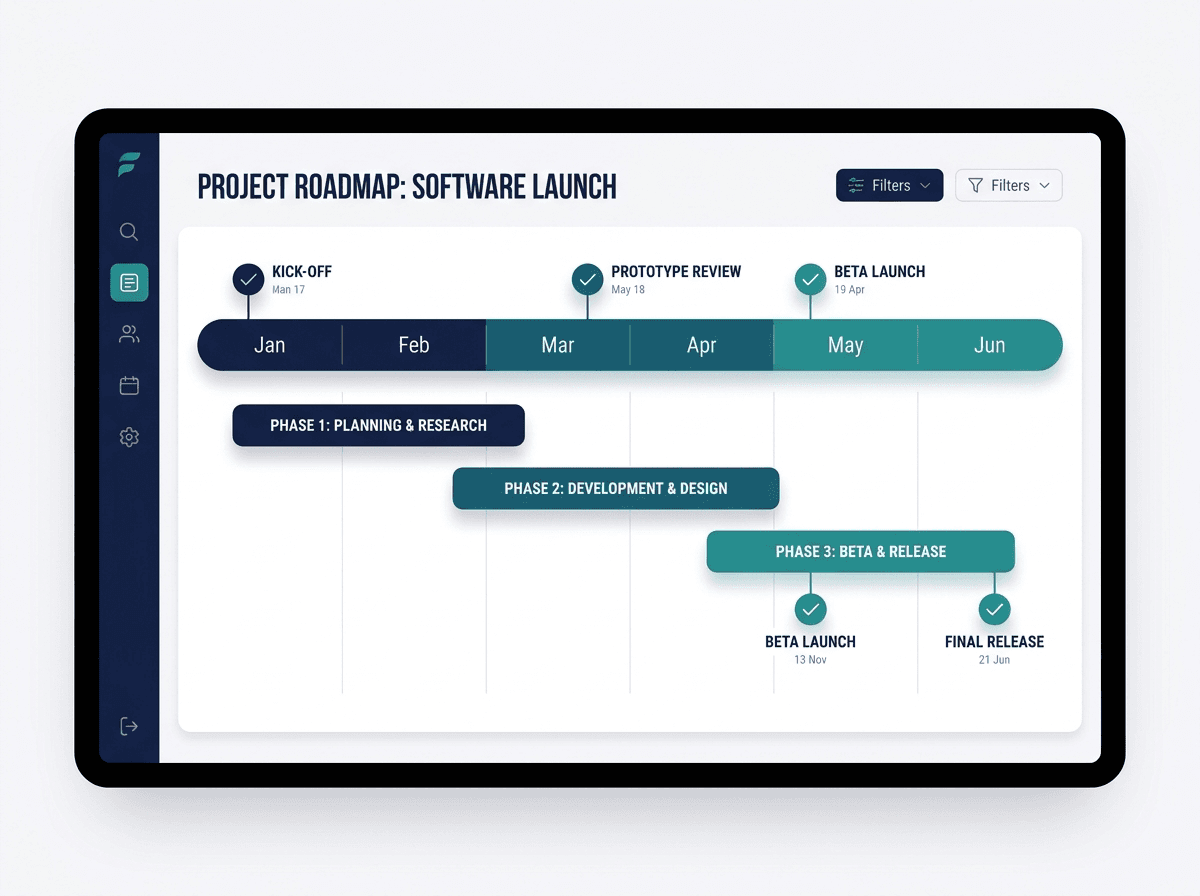Click the '21 Jun' date text
This screenshot has width=1200, height=896.
994,660
